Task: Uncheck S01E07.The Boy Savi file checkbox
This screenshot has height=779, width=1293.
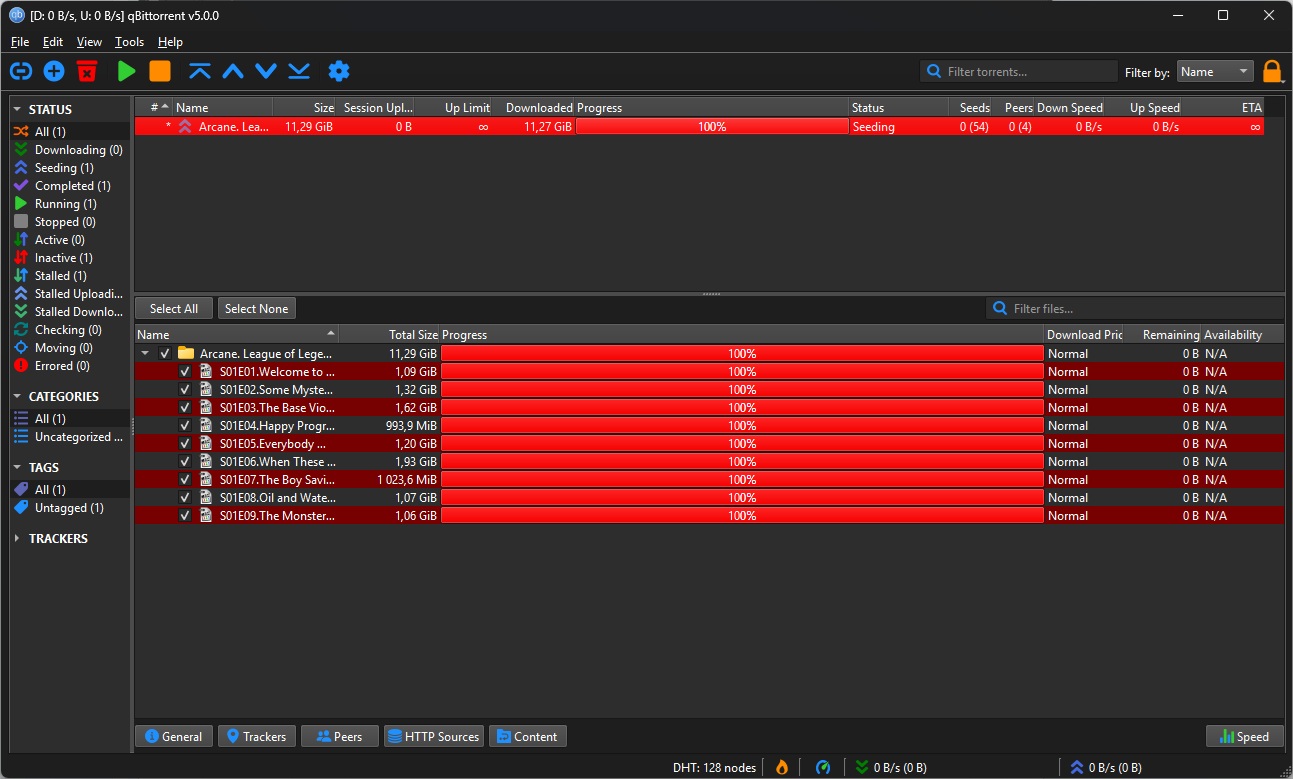Action: (185, 479)
